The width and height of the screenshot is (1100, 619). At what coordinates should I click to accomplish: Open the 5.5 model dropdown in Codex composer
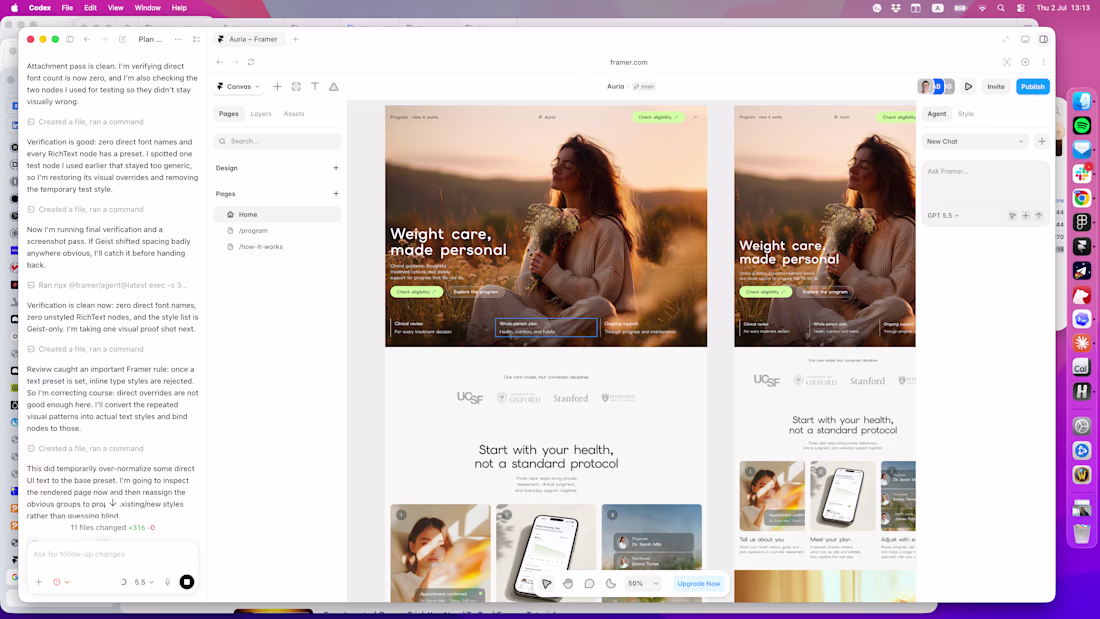[x=144, y=582]
